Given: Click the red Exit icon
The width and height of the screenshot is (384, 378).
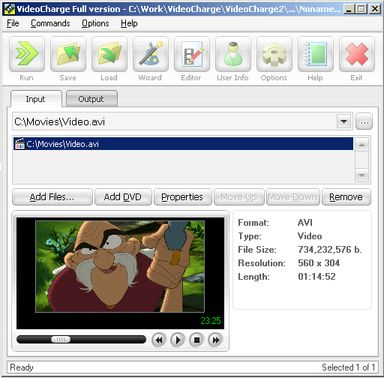Looking at the screenshot, I should [x=357, y=54].
